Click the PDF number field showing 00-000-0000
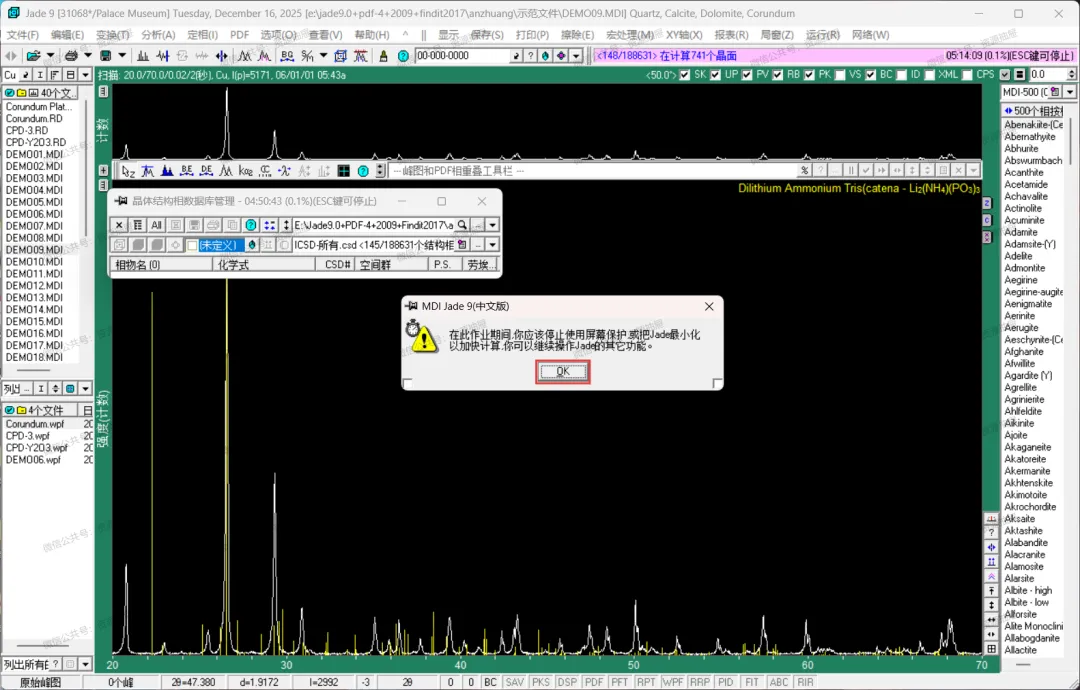 (x=461, y=56)
